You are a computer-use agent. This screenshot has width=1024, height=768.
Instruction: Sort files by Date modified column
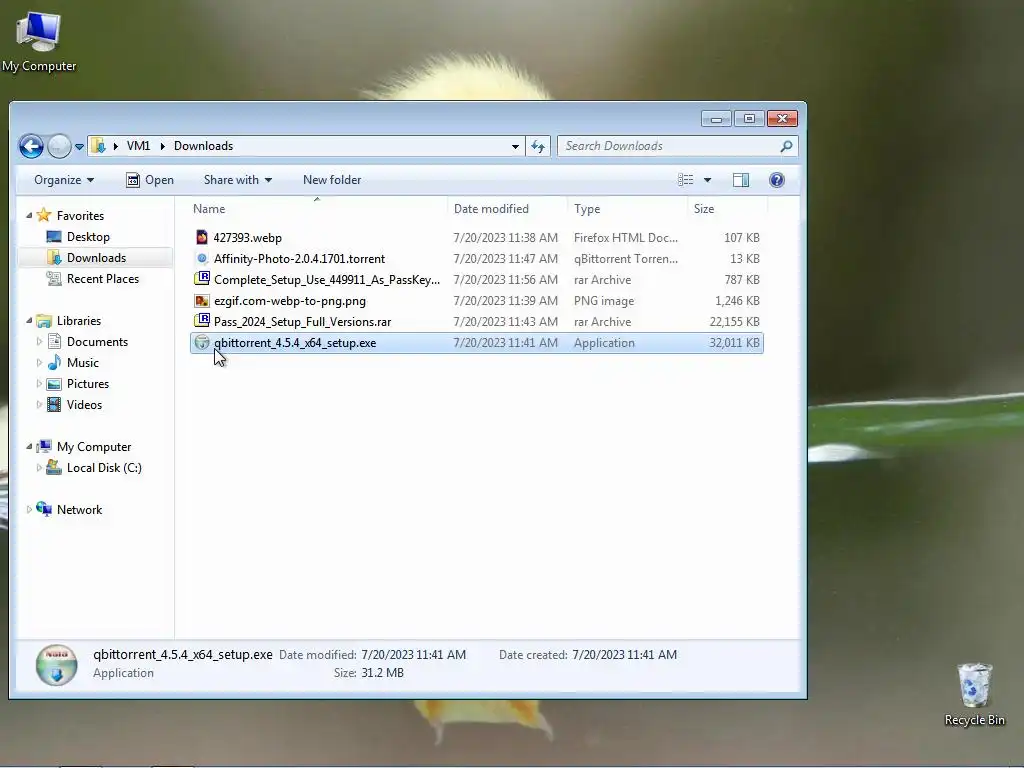click(507, 209)
